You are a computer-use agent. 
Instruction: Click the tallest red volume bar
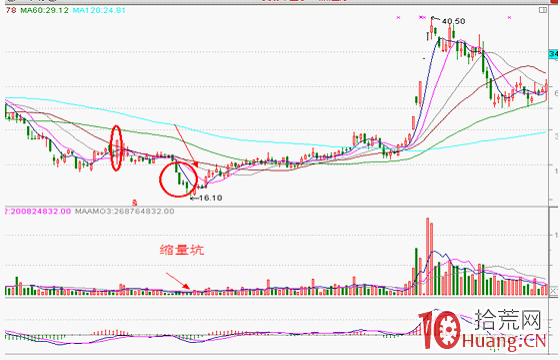[x=428, y=256]
